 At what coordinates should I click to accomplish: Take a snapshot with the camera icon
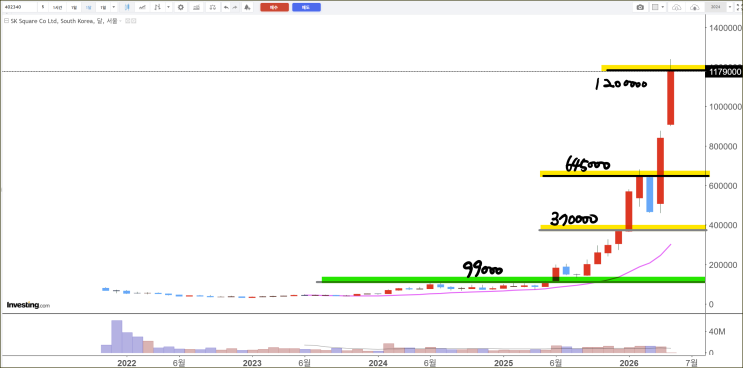[x=640, y=7]
